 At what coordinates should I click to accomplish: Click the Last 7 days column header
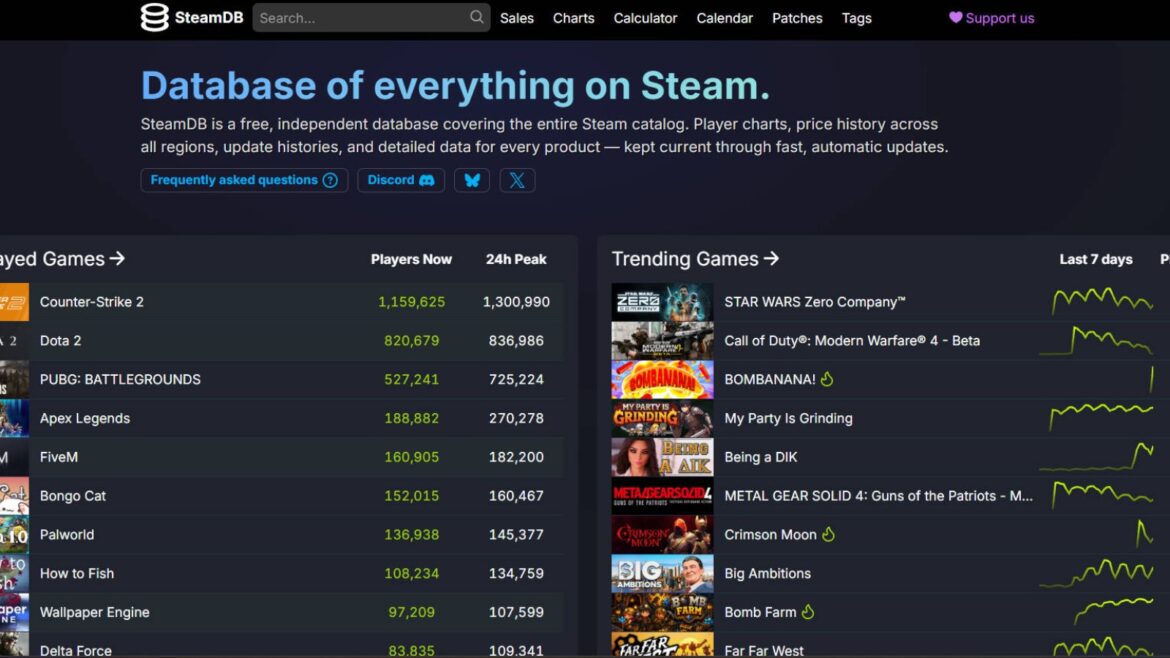[x=1095, y=259]
